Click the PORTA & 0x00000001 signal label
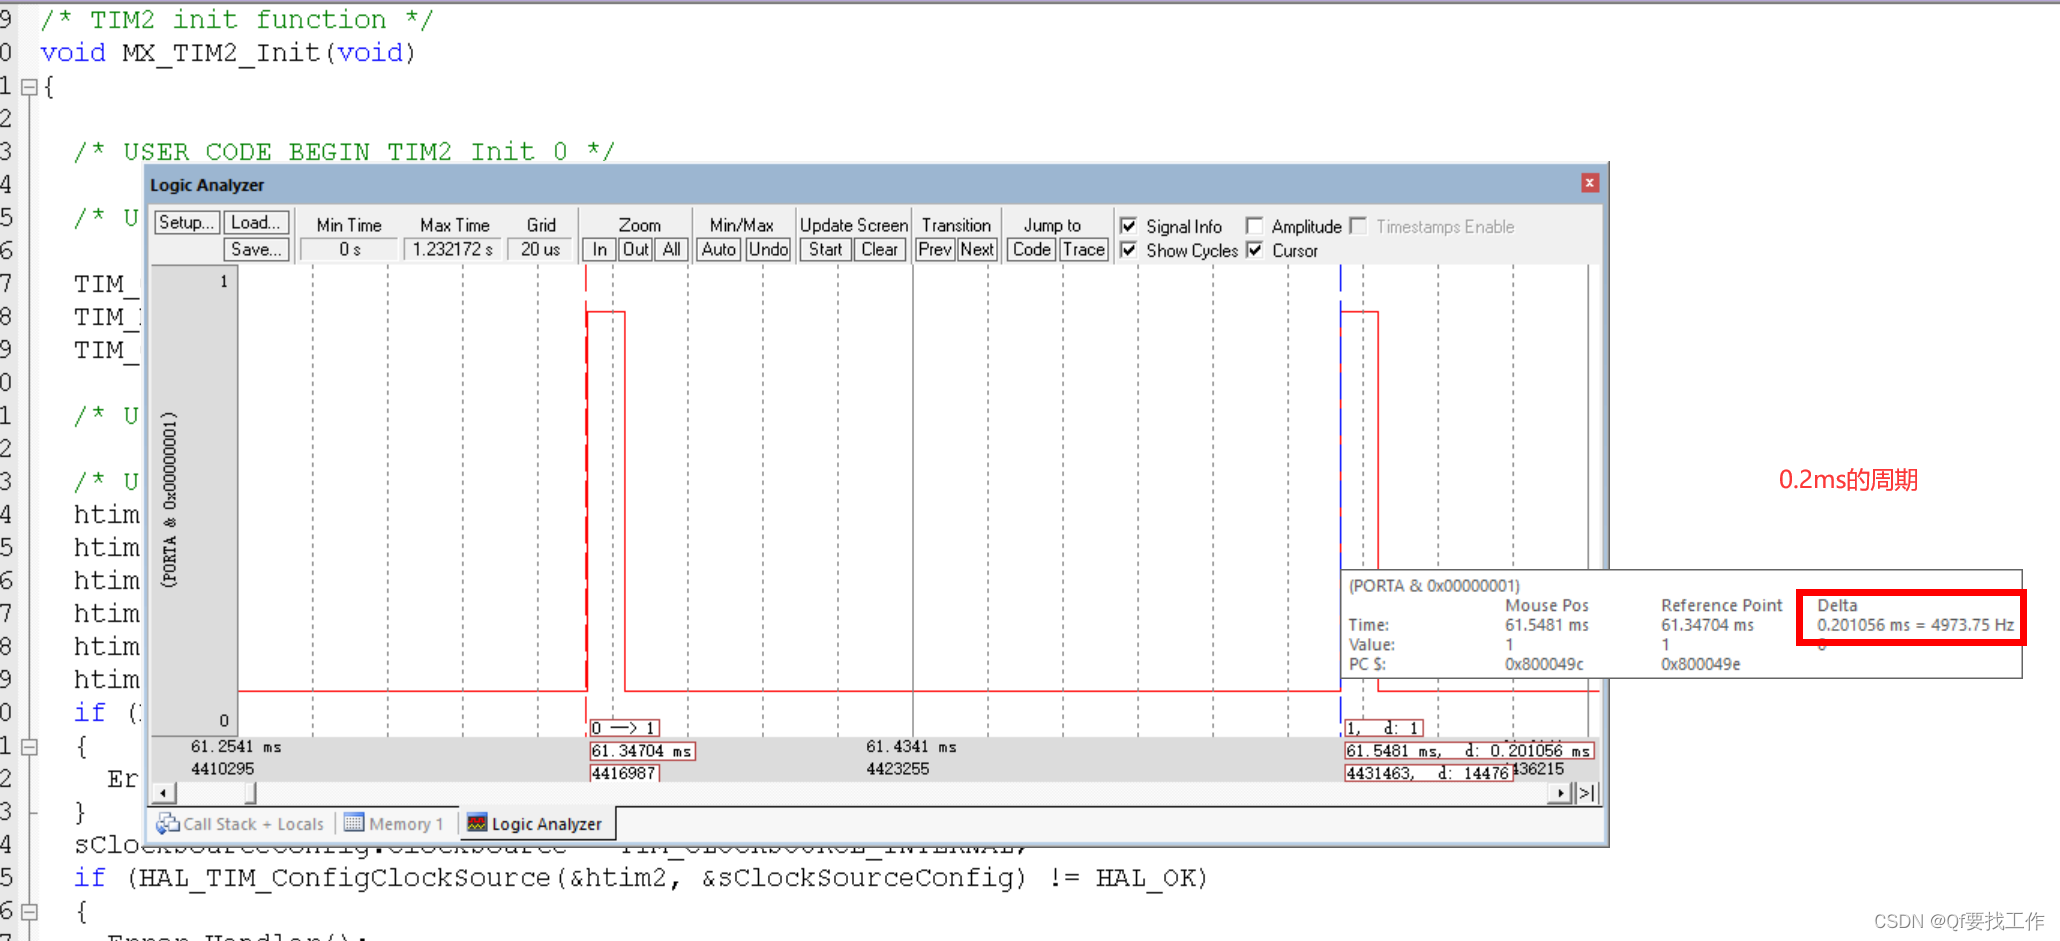The width and height of the screenshot is (2060, 941). tap(169, 499)
